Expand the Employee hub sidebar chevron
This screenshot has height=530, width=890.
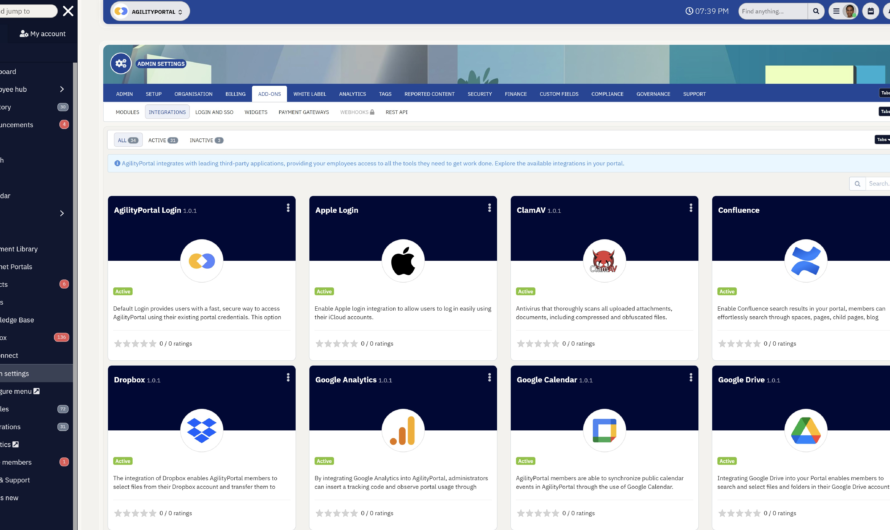tap(62, 89)
